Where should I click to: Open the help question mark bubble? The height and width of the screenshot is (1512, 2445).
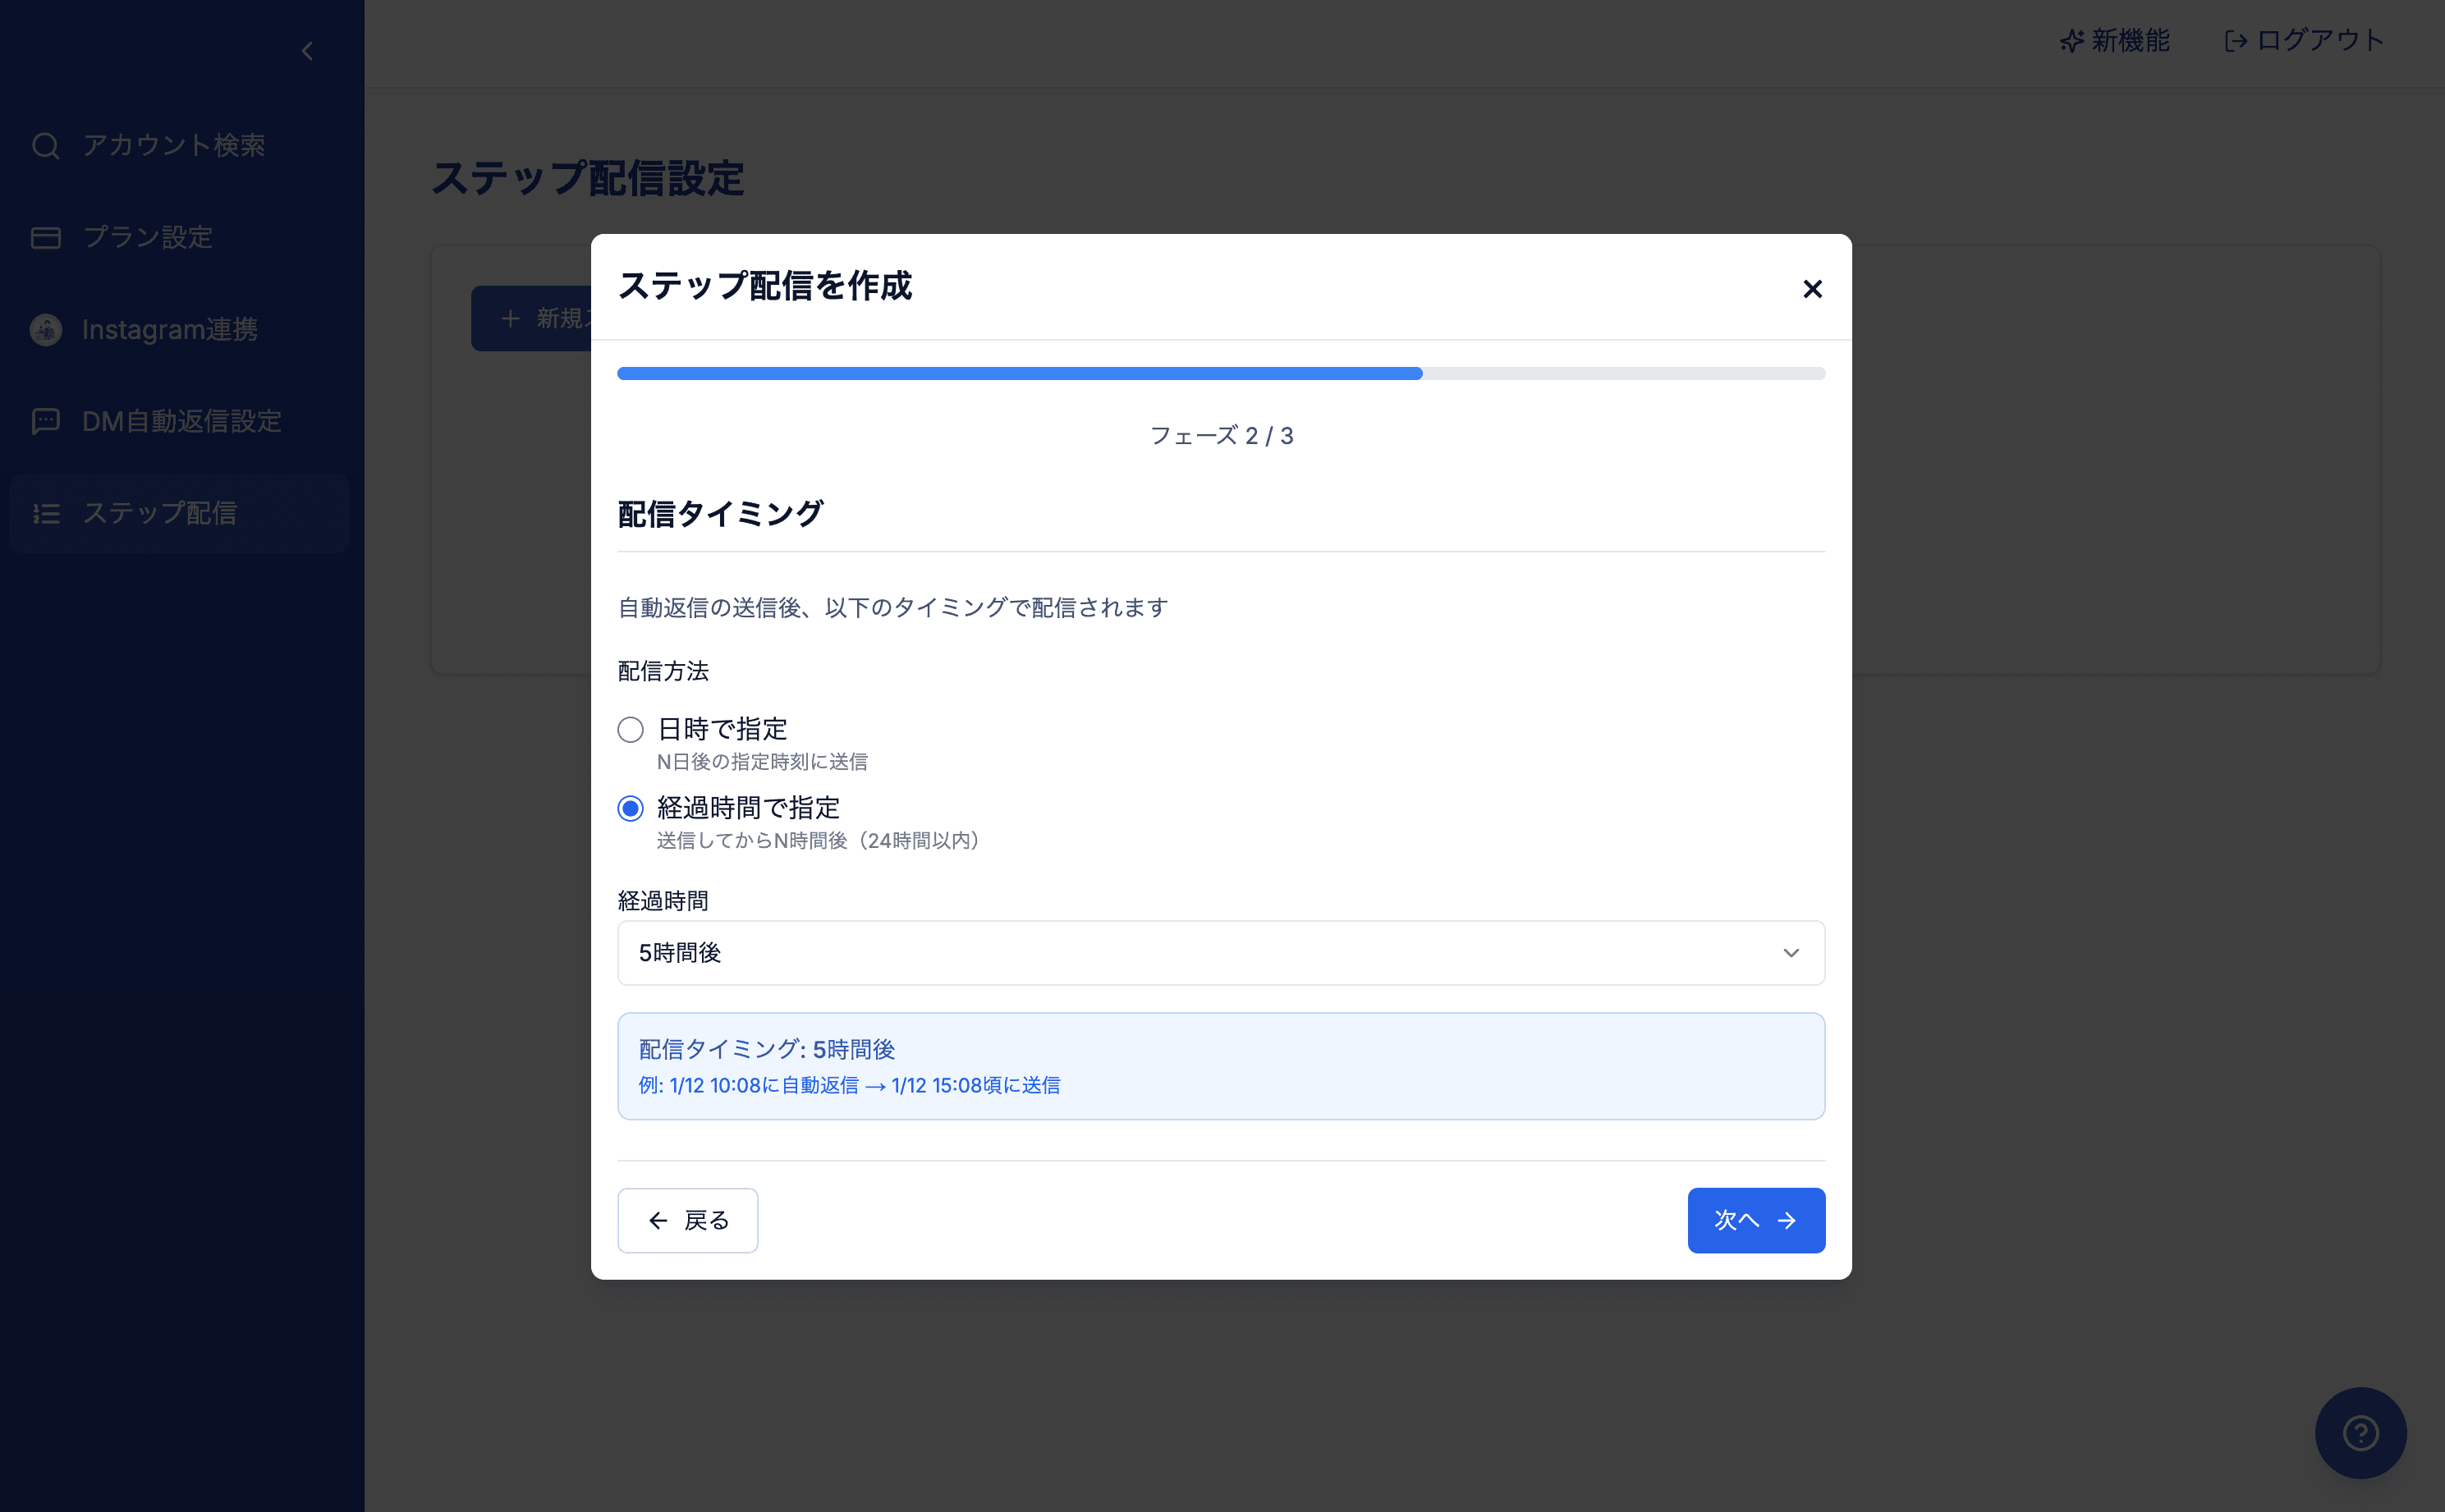tap(2360, 1432)
